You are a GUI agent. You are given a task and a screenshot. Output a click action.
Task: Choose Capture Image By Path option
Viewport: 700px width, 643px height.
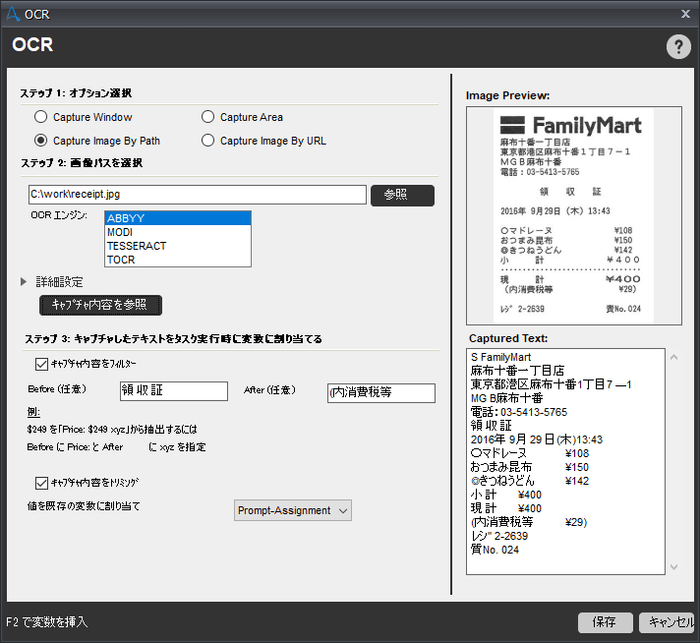41,141
